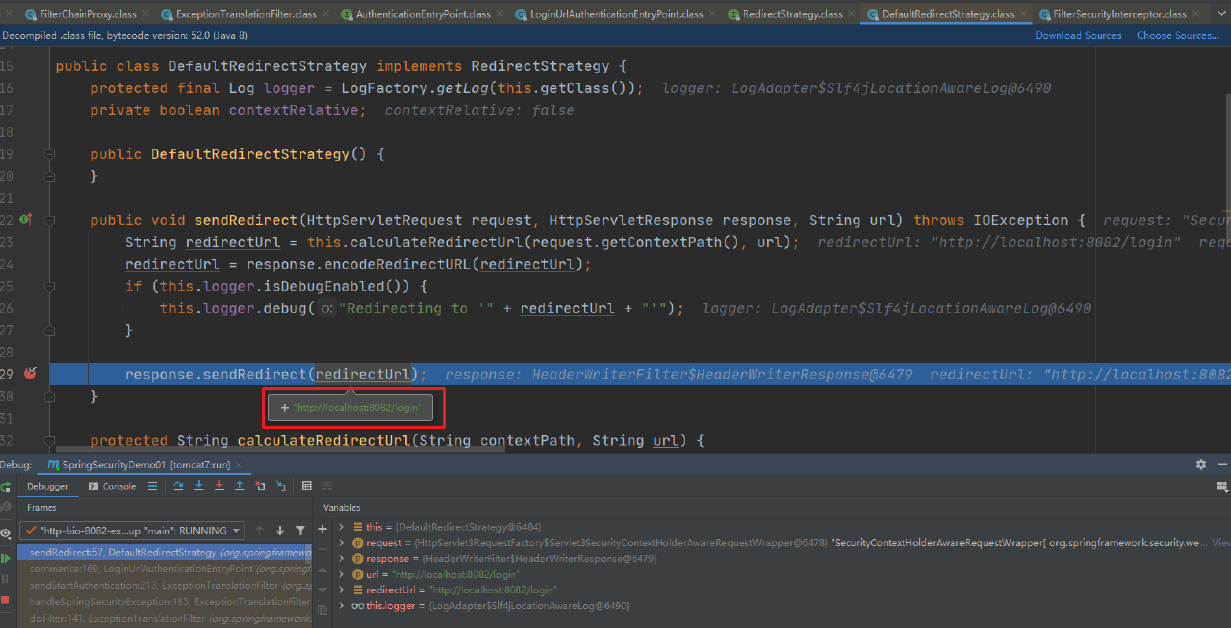Select the sendStartAuthentication:213 stack frame
The width and height of the screenshot is (1231, 628).
coord(165,585)
